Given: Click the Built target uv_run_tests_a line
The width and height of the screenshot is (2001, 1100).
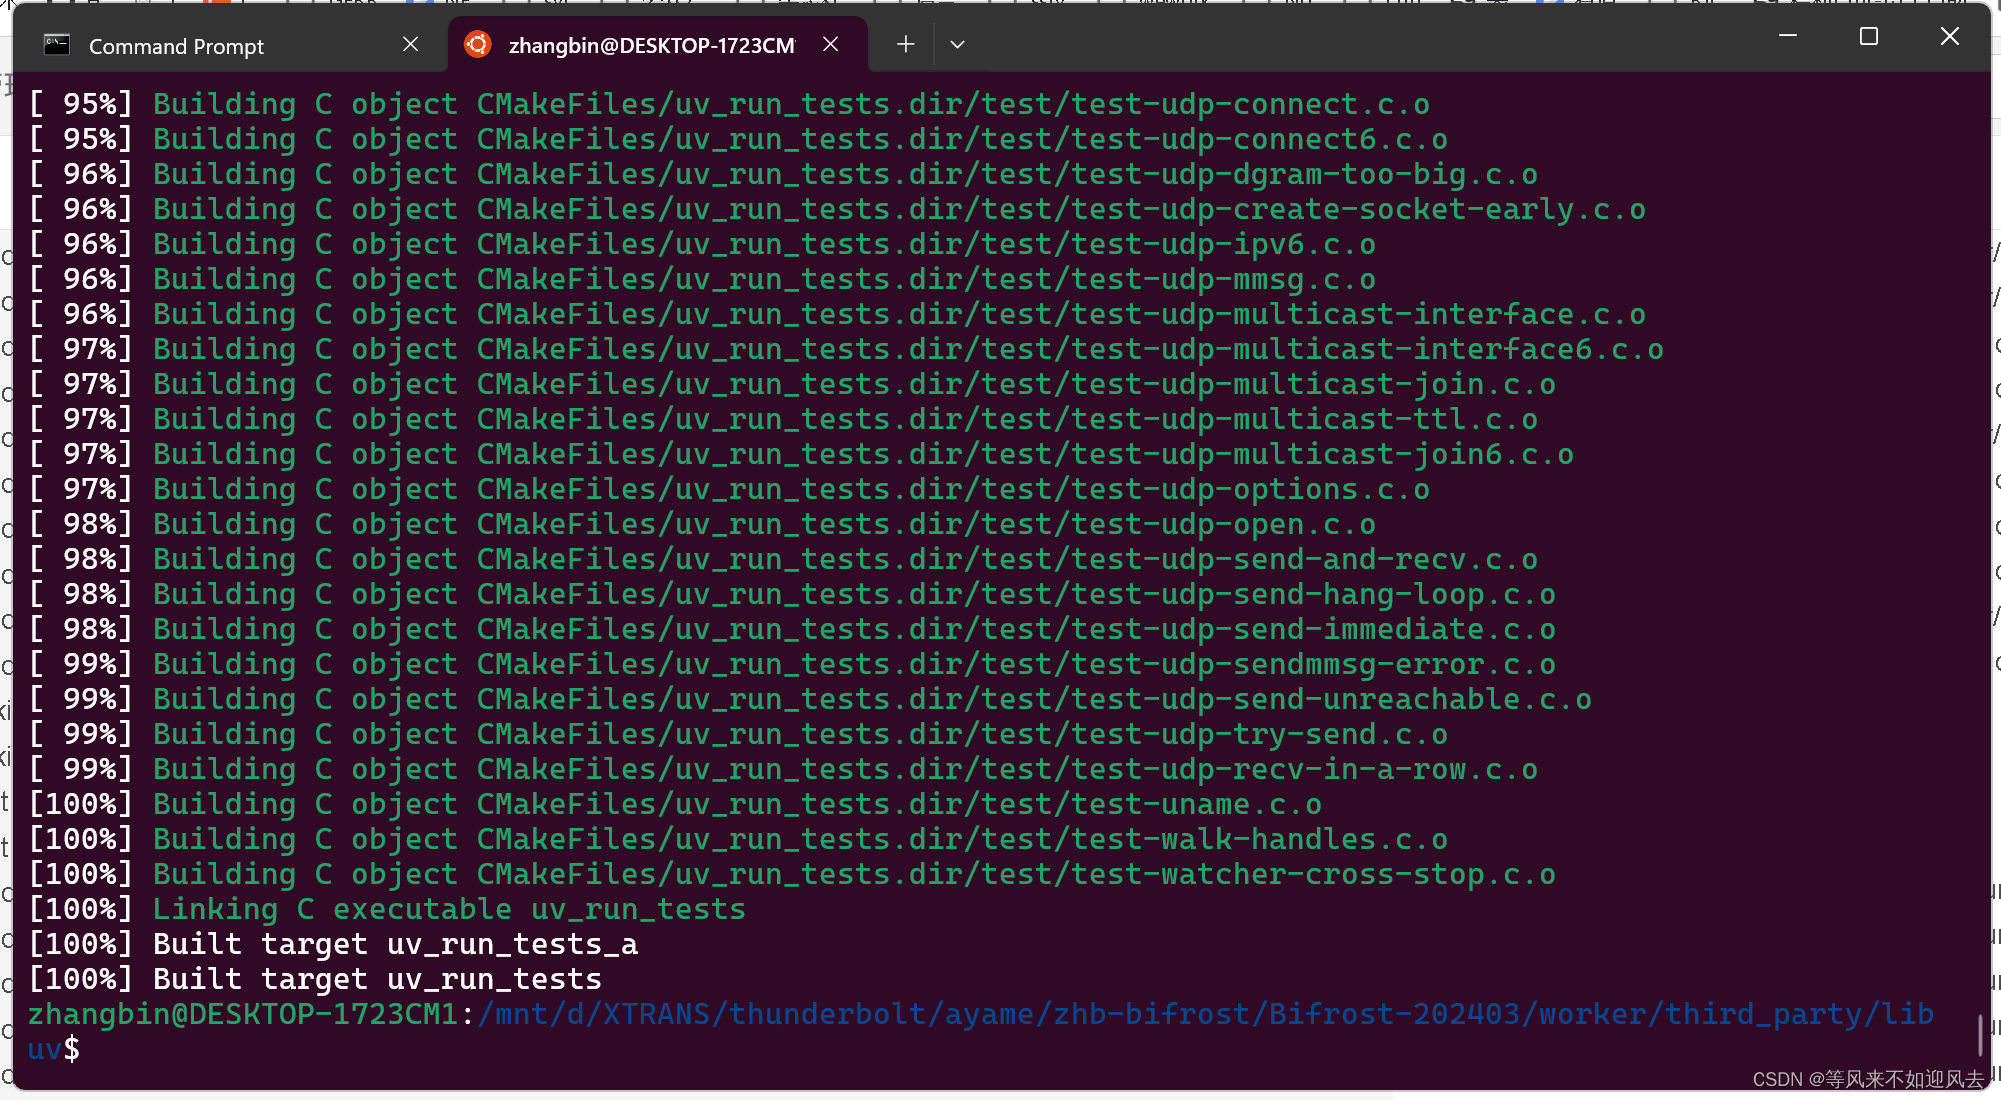Looking at the screenshot, I should [x=333, y=944].
